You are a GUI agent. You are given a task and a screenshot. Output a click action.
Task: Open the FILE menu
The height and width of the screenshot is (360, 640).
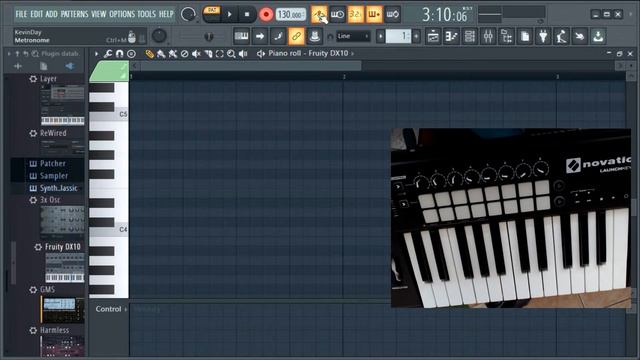point(21,14)
